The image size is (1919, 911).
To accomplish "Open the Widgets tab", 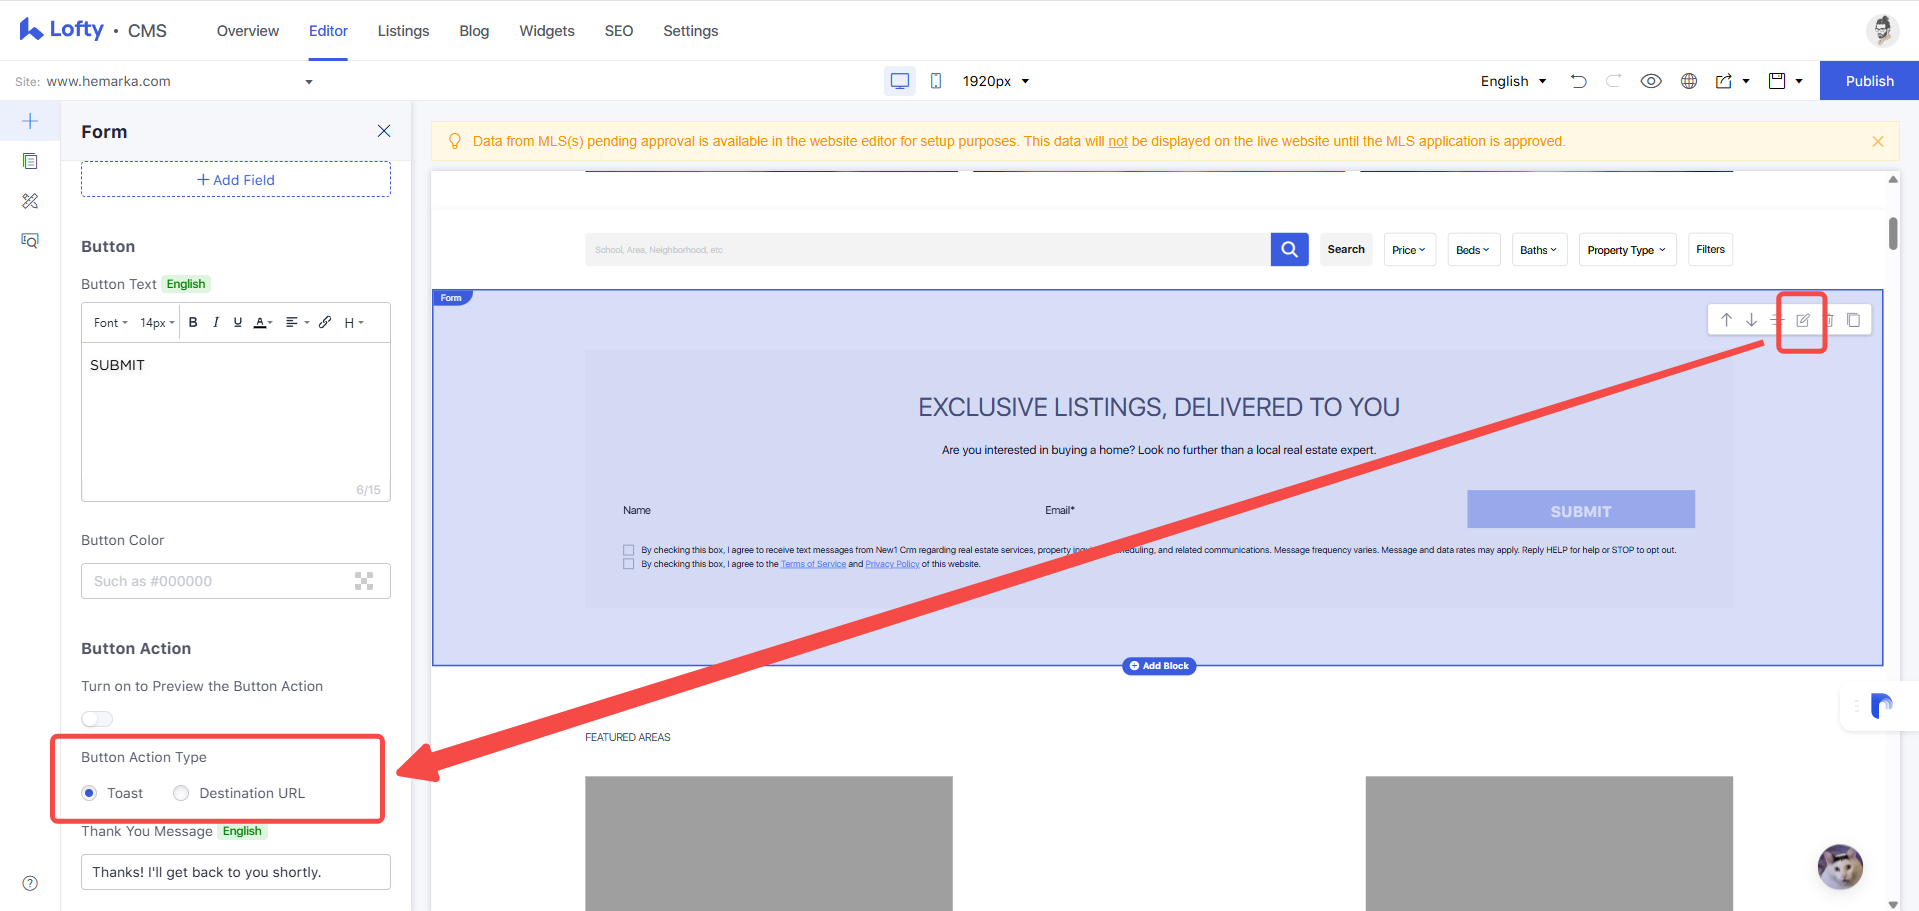I will [x=547, y=31].
